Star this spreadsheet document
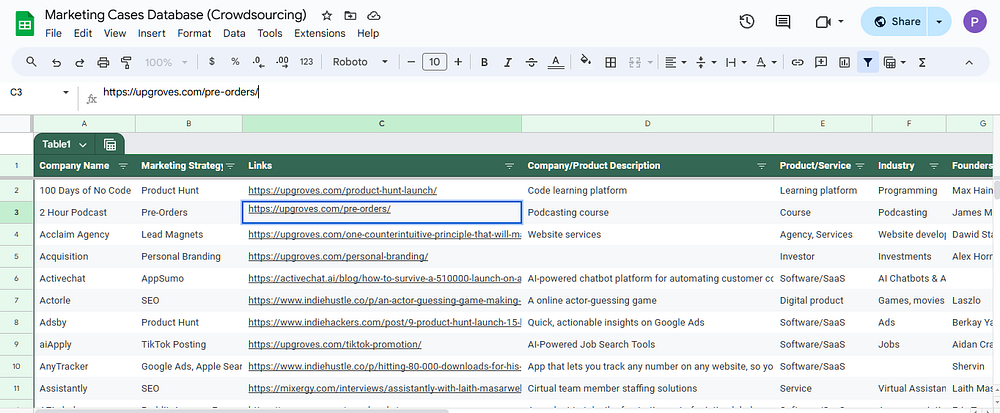This screenshot has height=413, width=1000. click(327, 17)
